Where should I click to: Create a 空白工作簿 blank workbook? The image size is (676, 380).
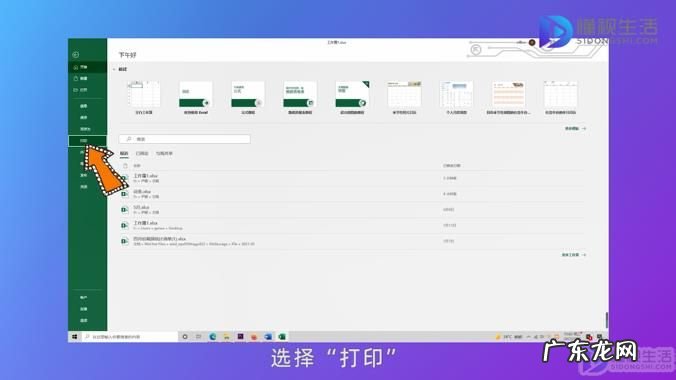[144, 97]
